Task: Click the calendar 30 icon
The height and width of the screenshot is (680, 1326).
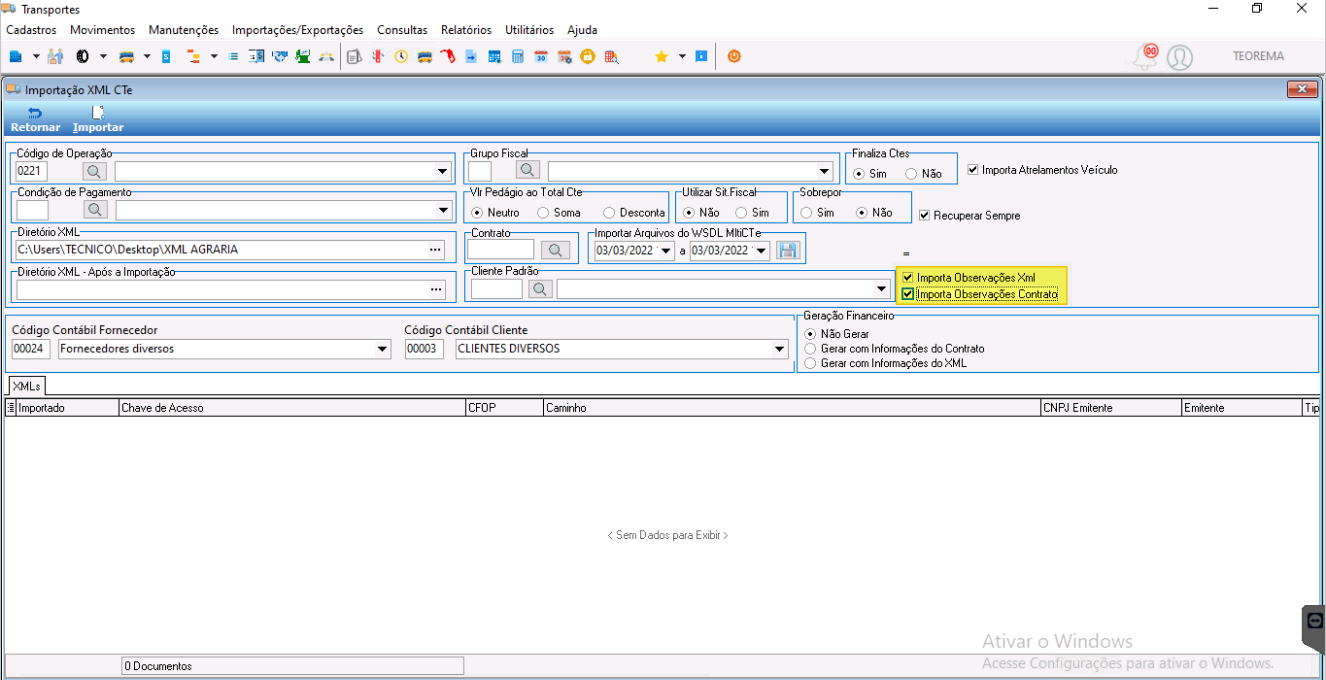Action: (x=541, y=56)
